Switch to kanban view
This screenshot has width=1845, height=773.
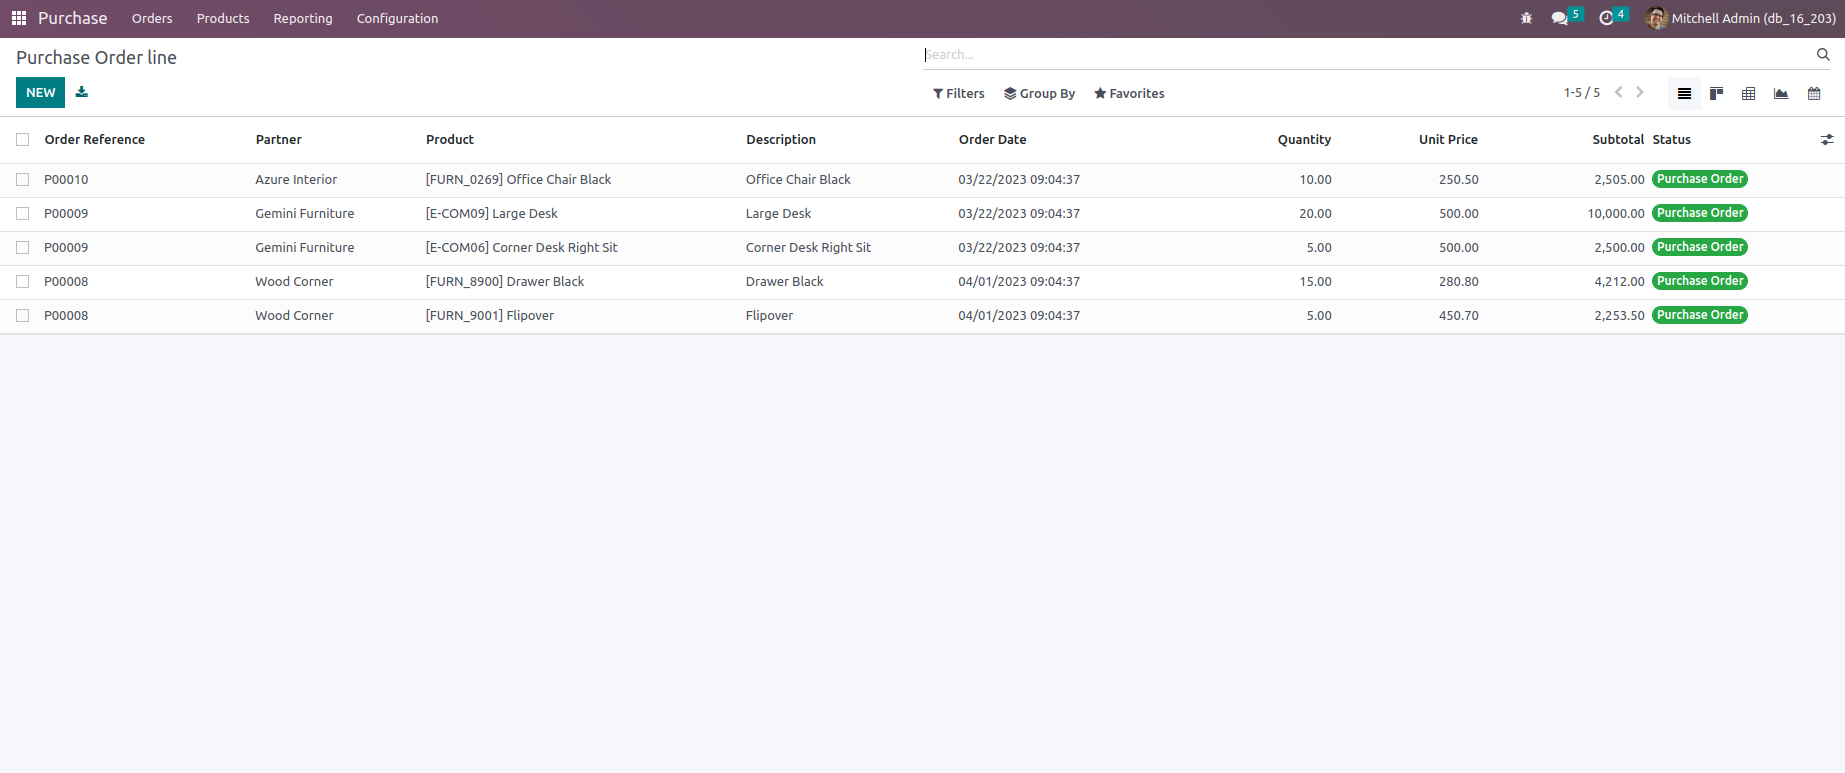tap(1716, 93)
